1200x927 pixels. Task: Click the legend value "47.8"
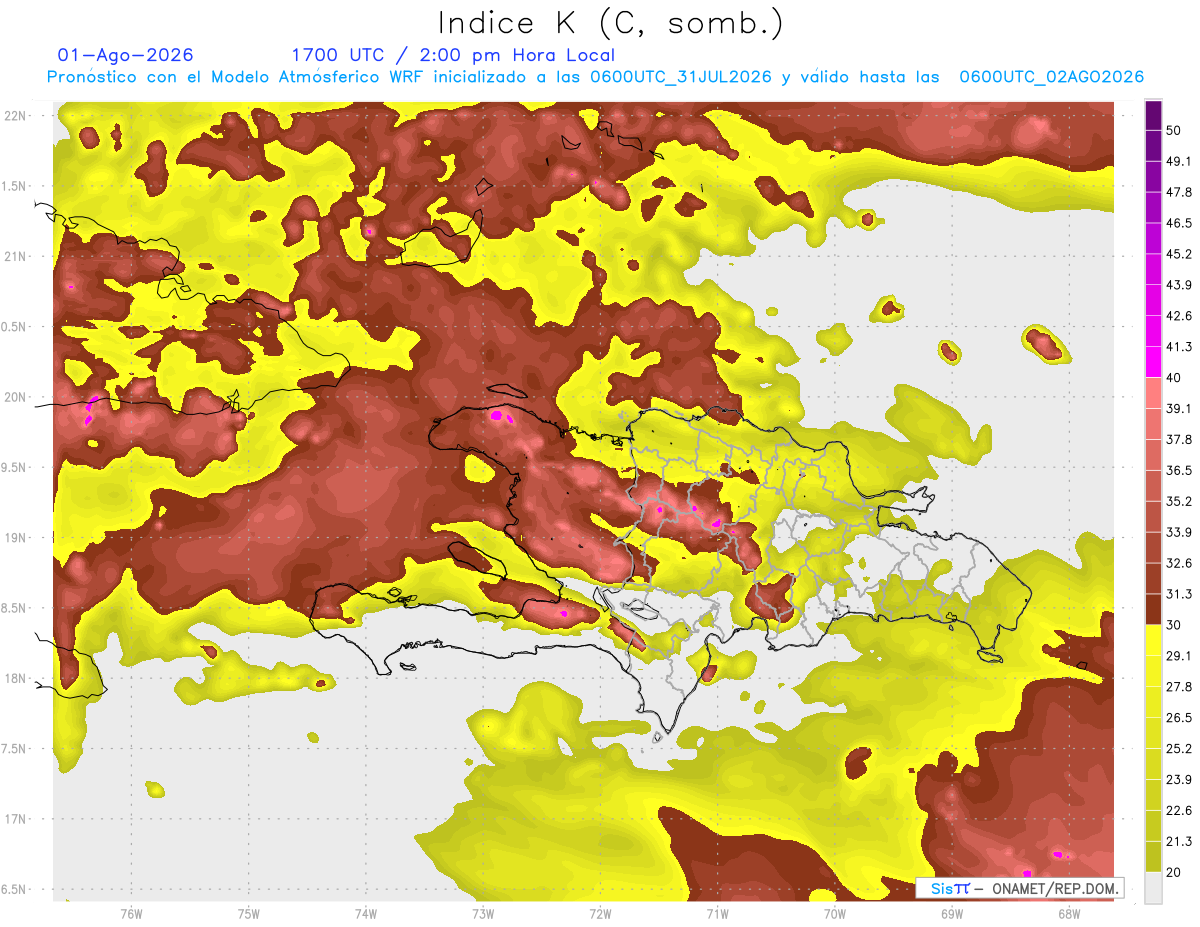click(1179, 192)
